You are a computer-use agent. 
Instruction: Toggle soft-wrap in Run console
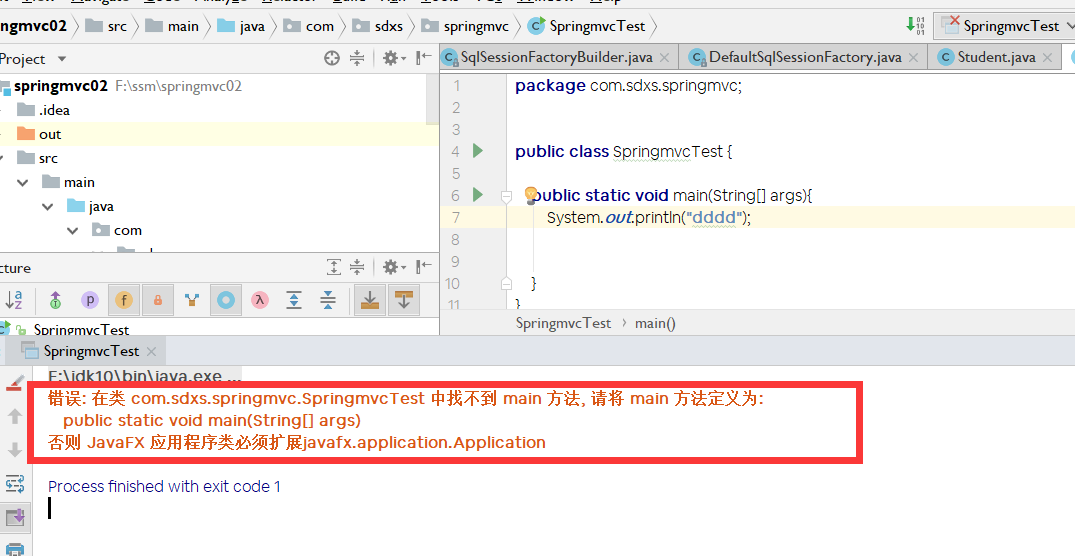14,484
